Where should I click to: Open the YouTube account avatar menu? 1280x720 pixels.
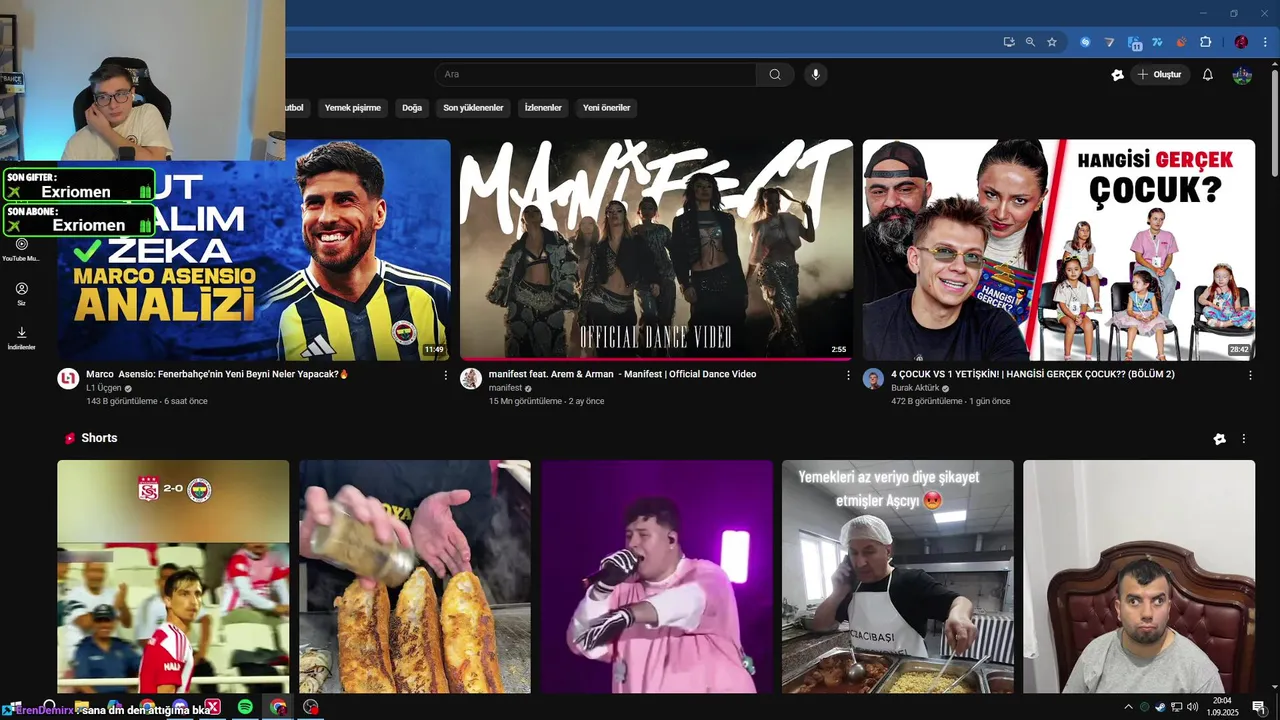click(x=1242, y=75)
